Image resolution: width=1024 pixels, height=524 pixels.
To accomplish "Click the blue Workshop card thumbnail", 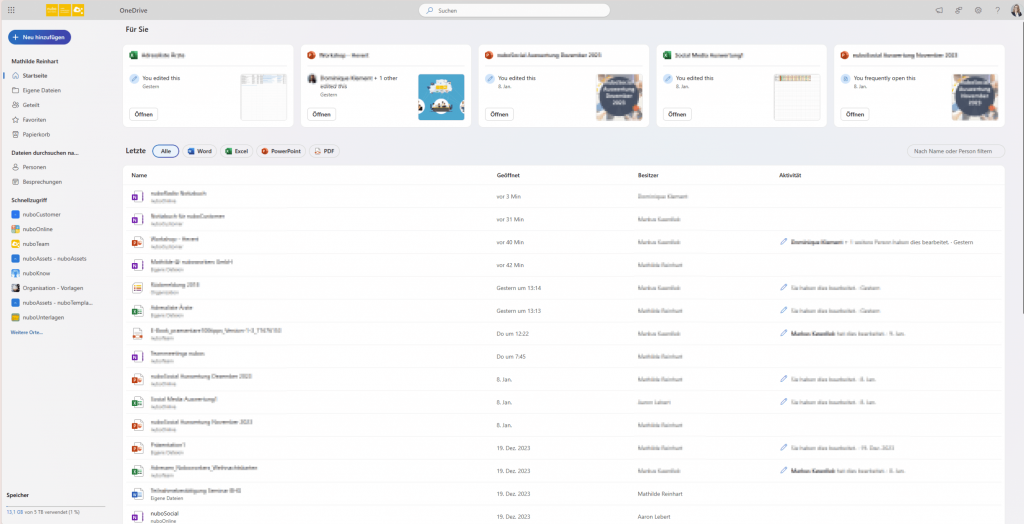I will (441, 97).
